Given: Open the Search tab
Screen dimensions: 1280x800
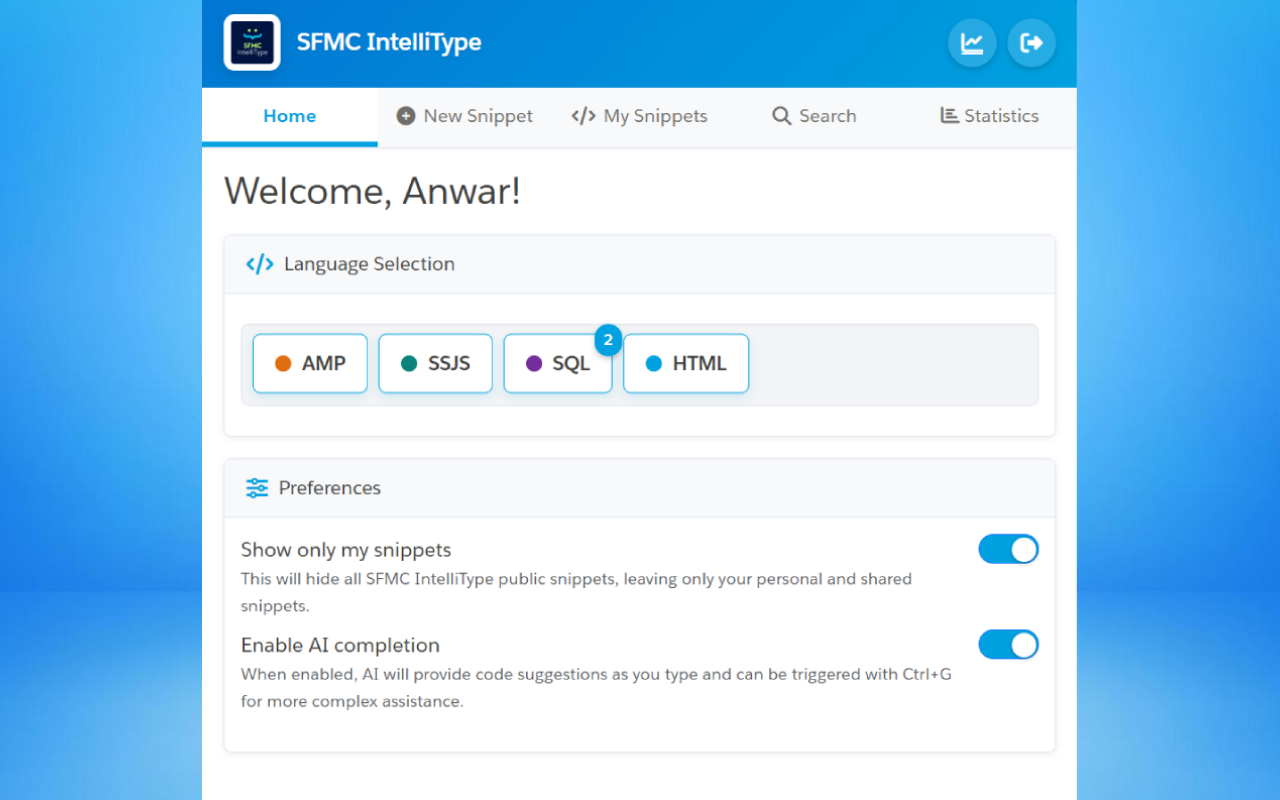Looking at the screenshot, I should [x=814, y=116].
